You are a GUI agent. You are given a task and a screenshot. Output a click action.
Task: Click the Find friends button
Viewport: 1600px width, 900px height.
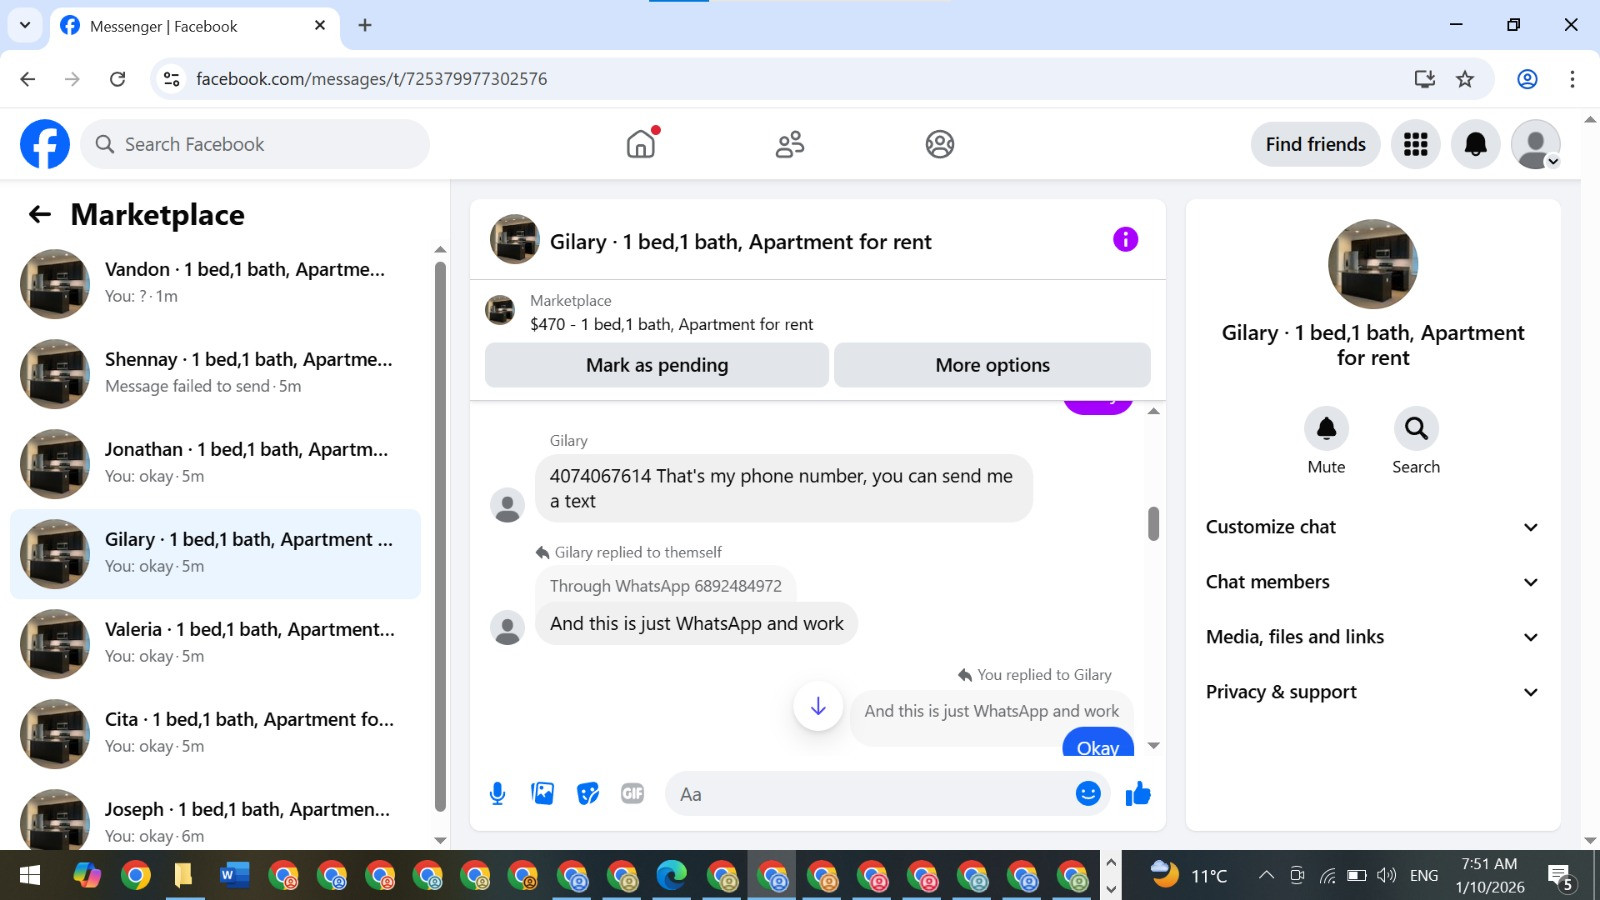(1315, 144)
